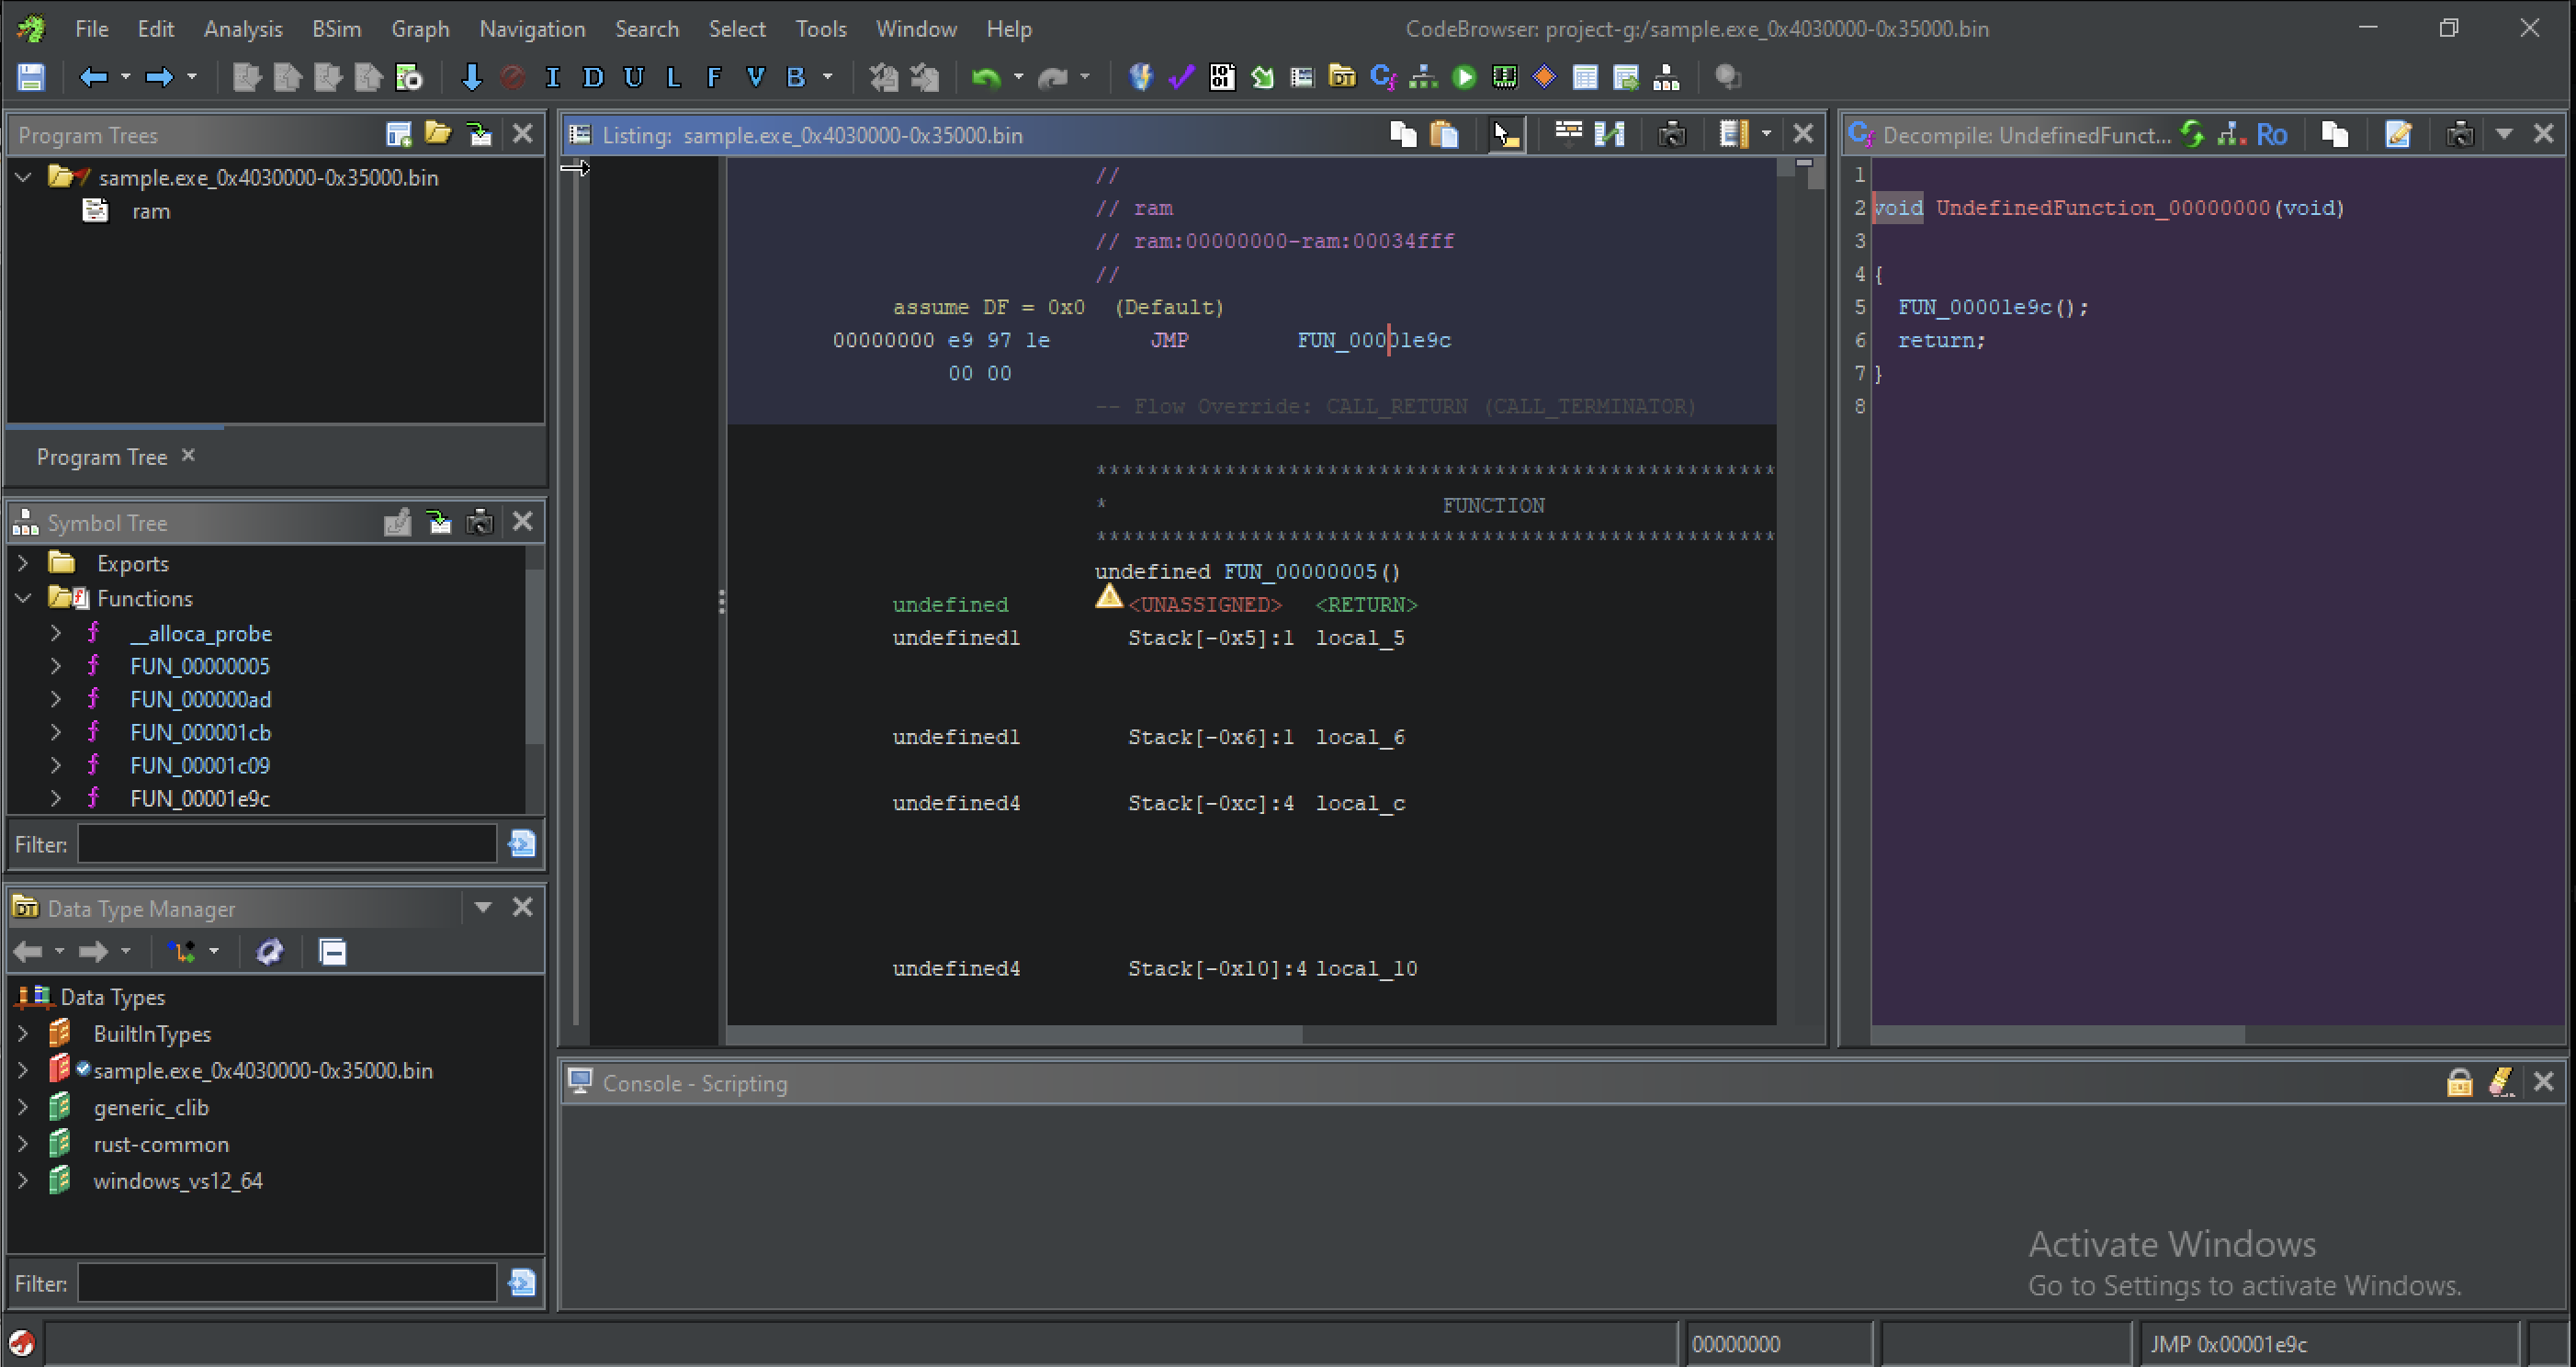Expand the Exports folder in Symbol Tree
This screenshot has height=1367, width=2576.
pyautogui.click(x=23, y=564)
